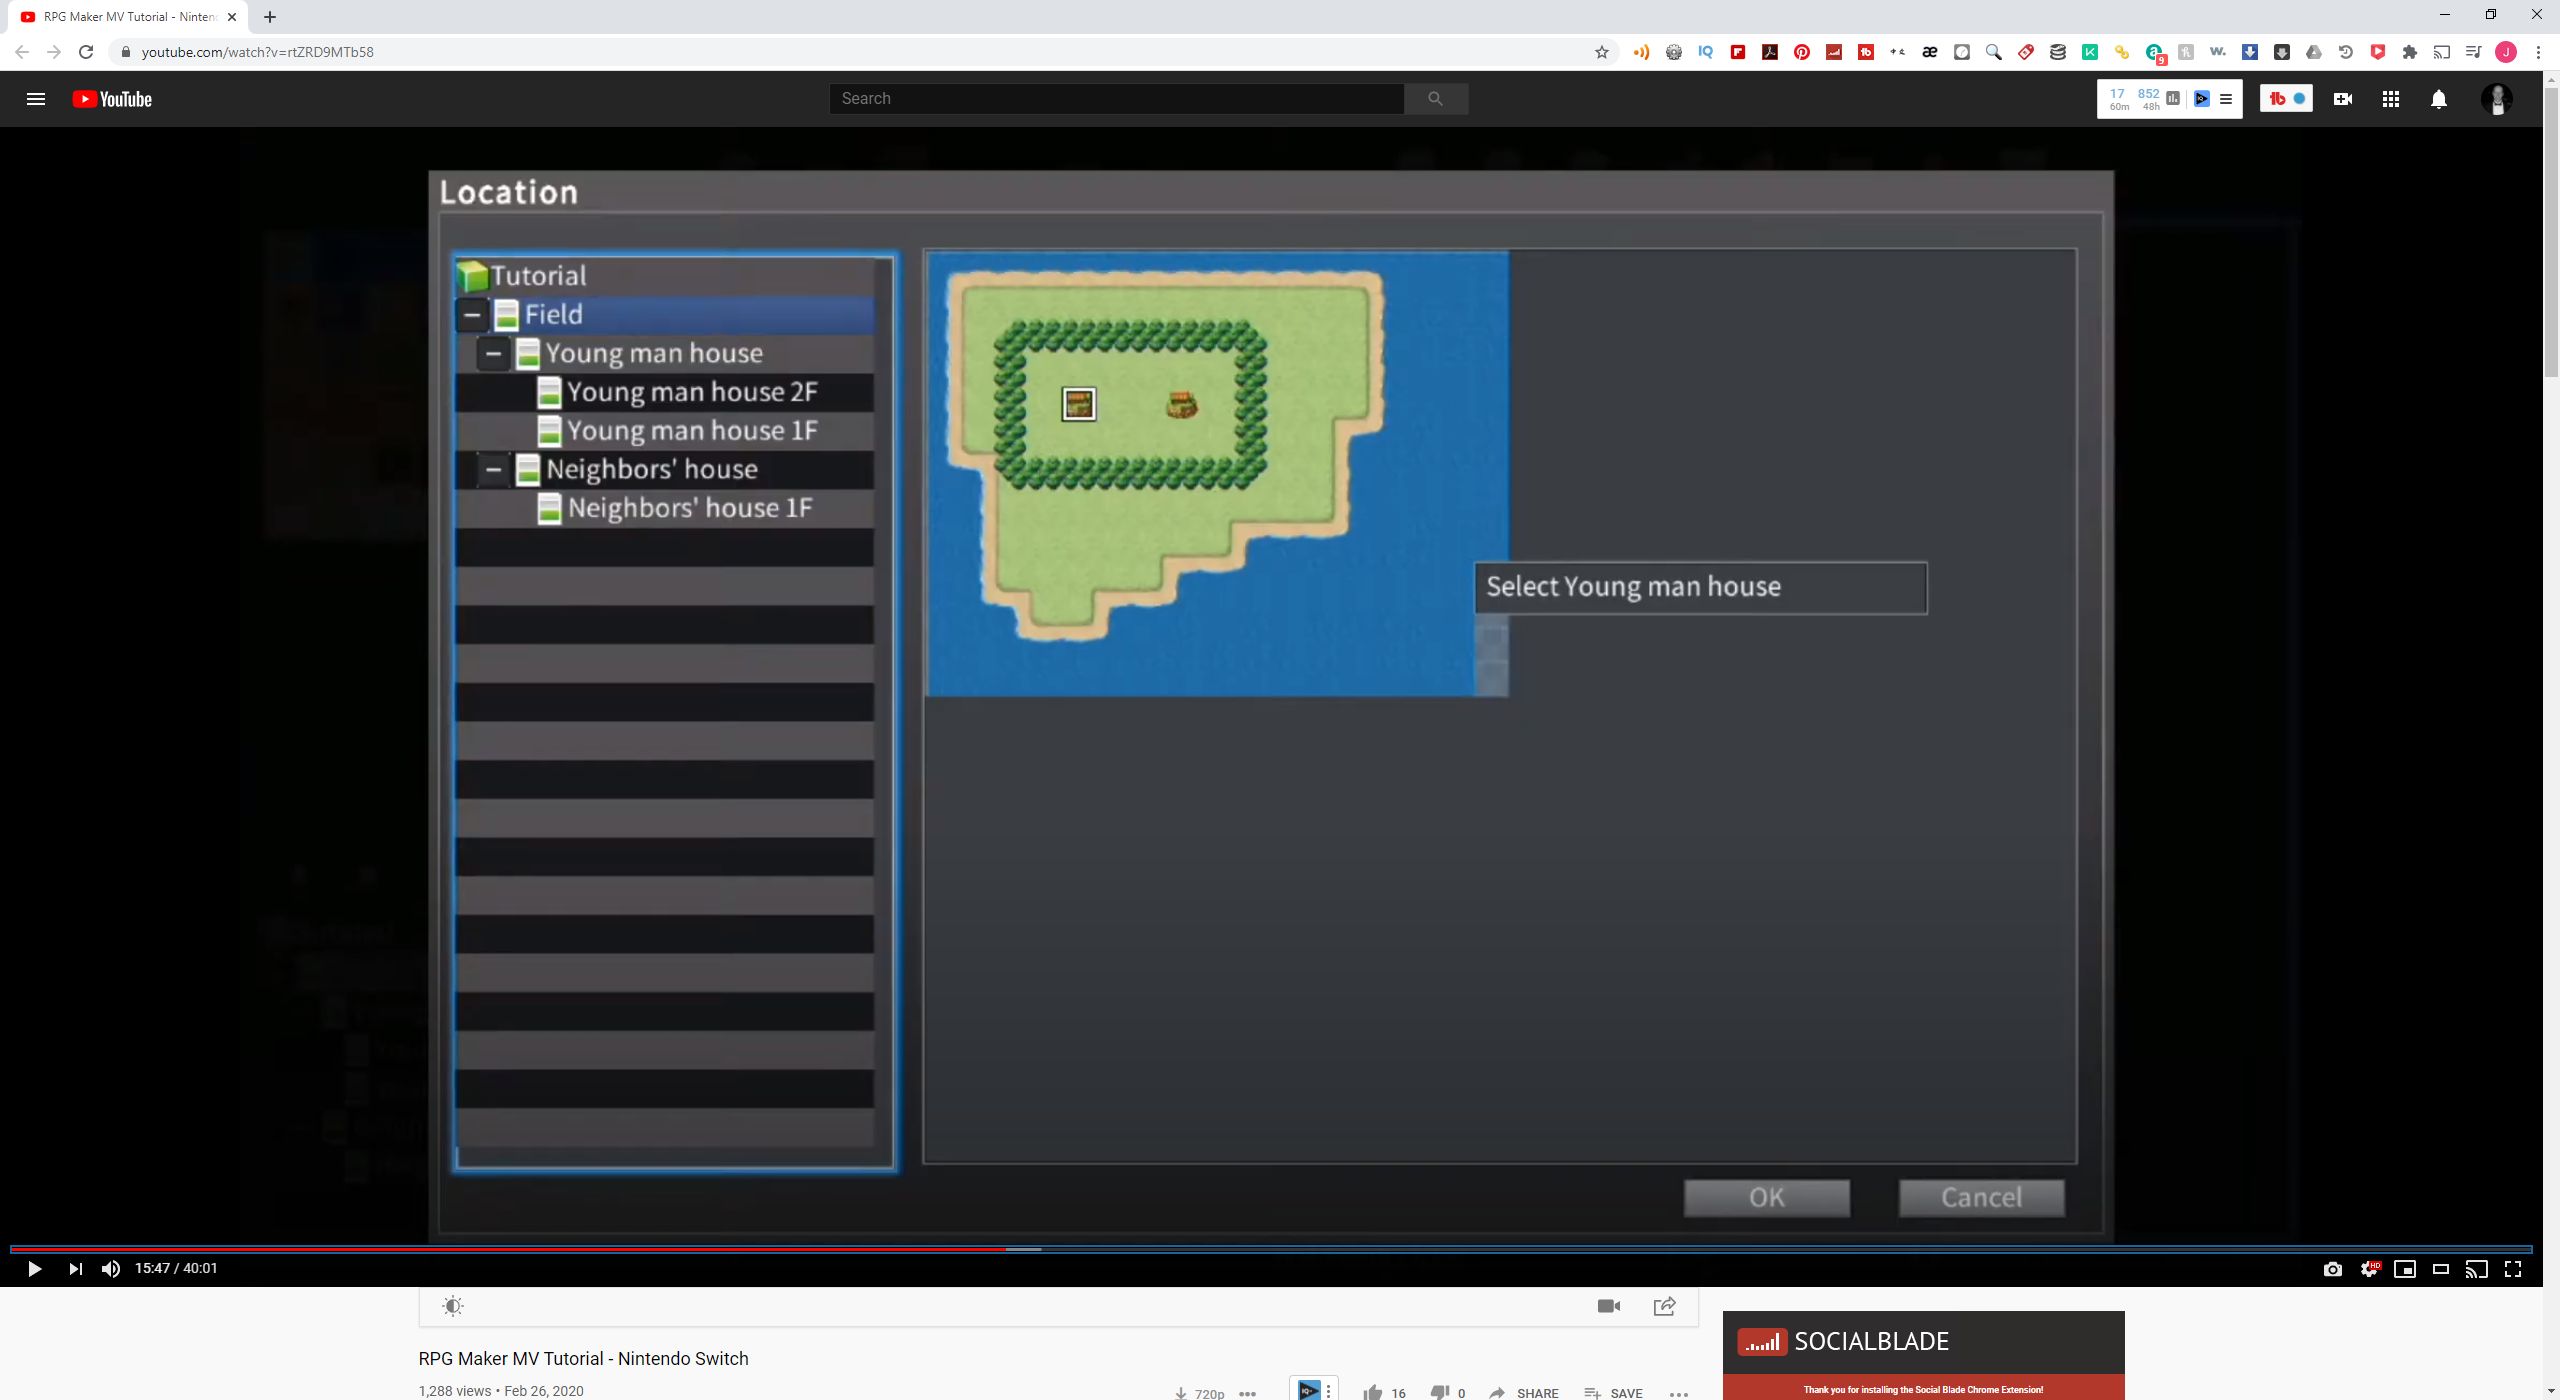Seek on the video progress bar
This screenshot has height=1400, width=2560.
[x=1270, y=1249]
